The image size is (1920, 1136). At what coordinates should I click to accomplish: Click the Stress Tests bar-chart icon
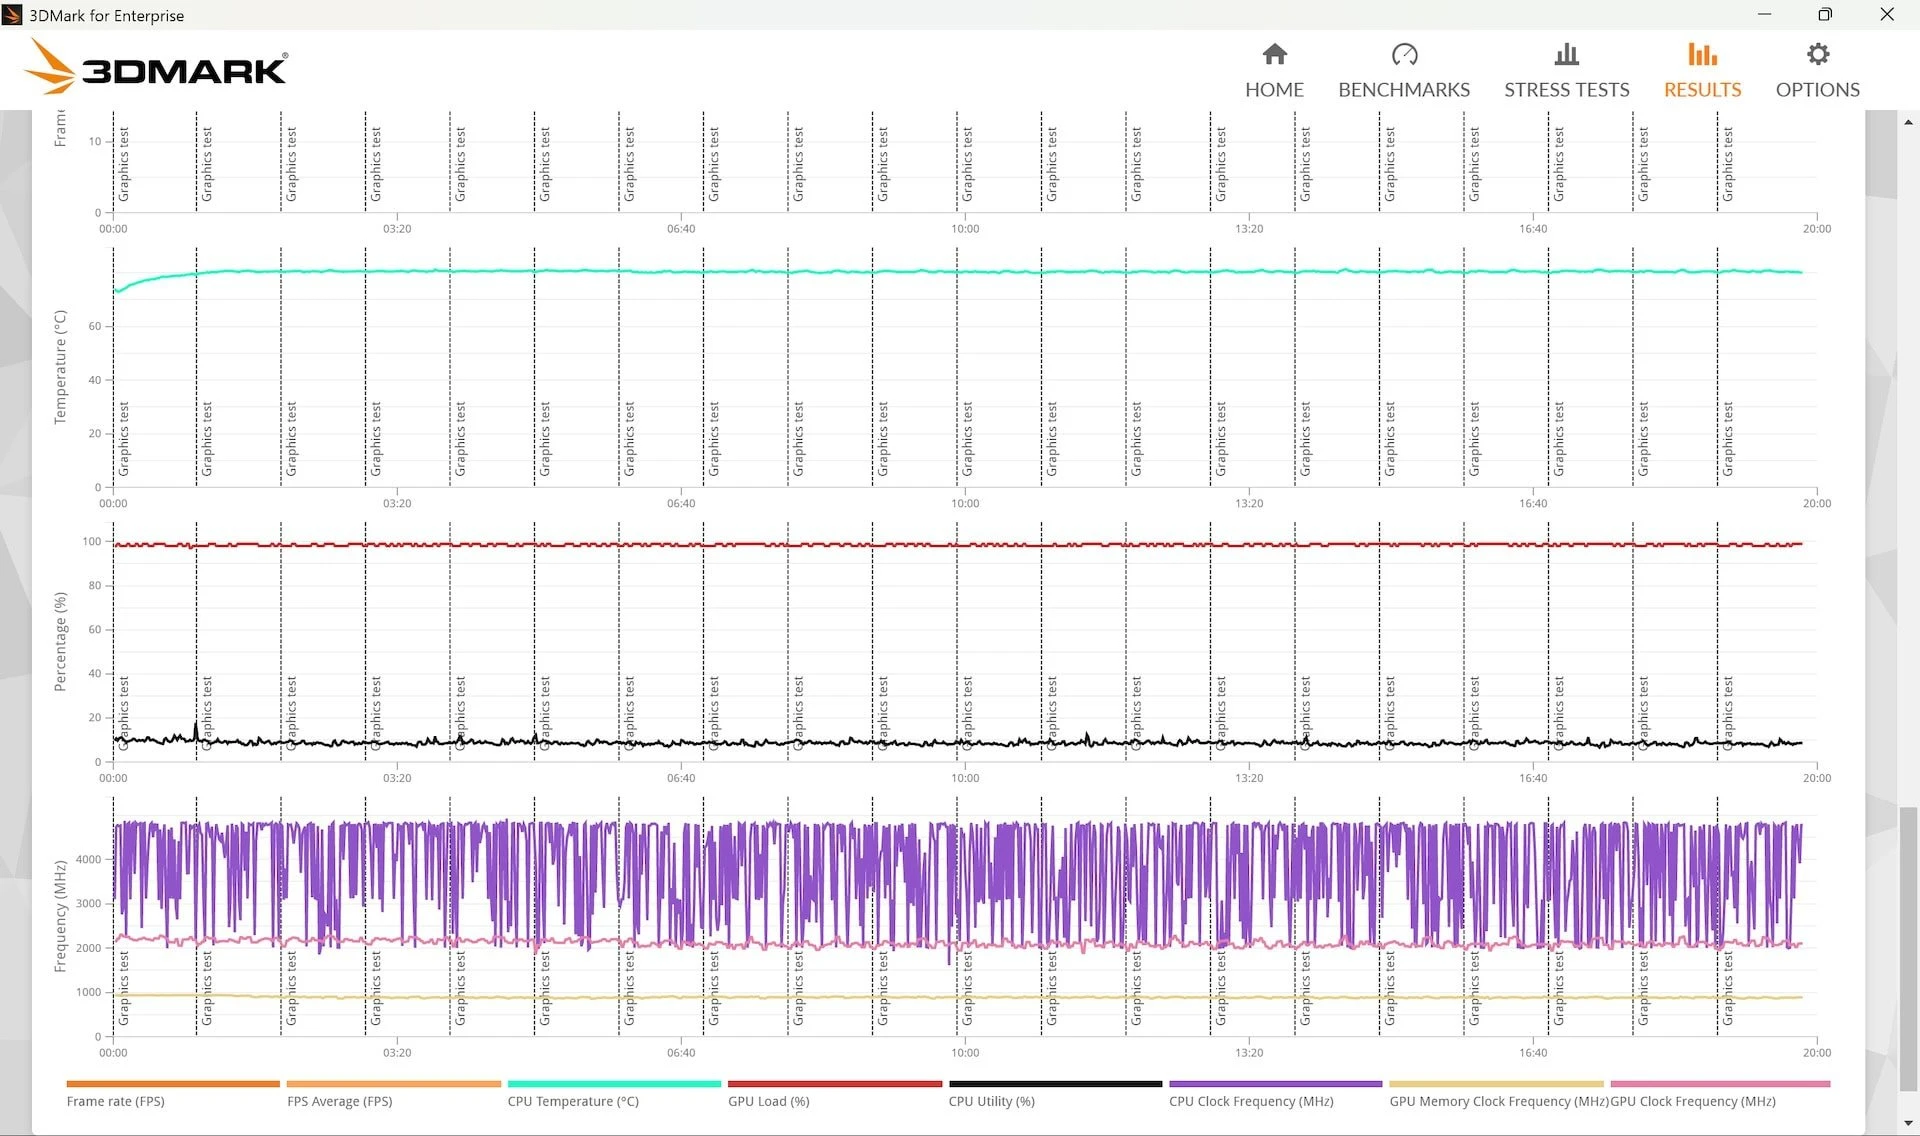pos(1566,54)
